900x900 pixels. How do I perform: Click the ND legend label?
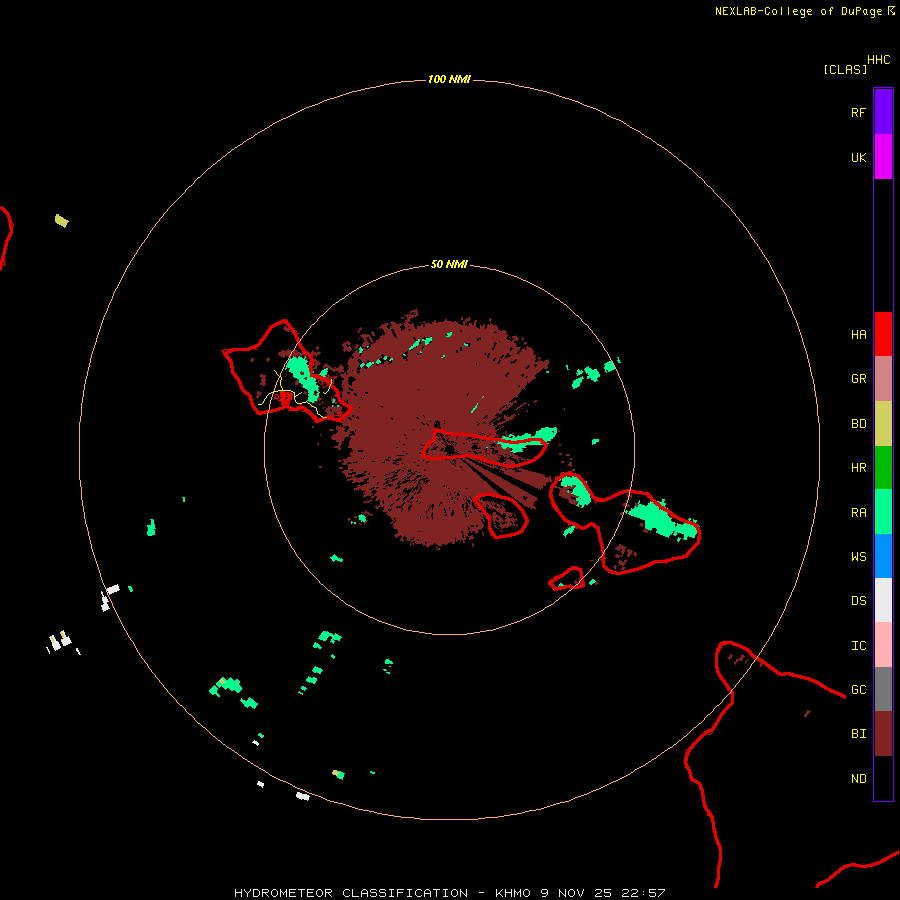click(858, 779)
